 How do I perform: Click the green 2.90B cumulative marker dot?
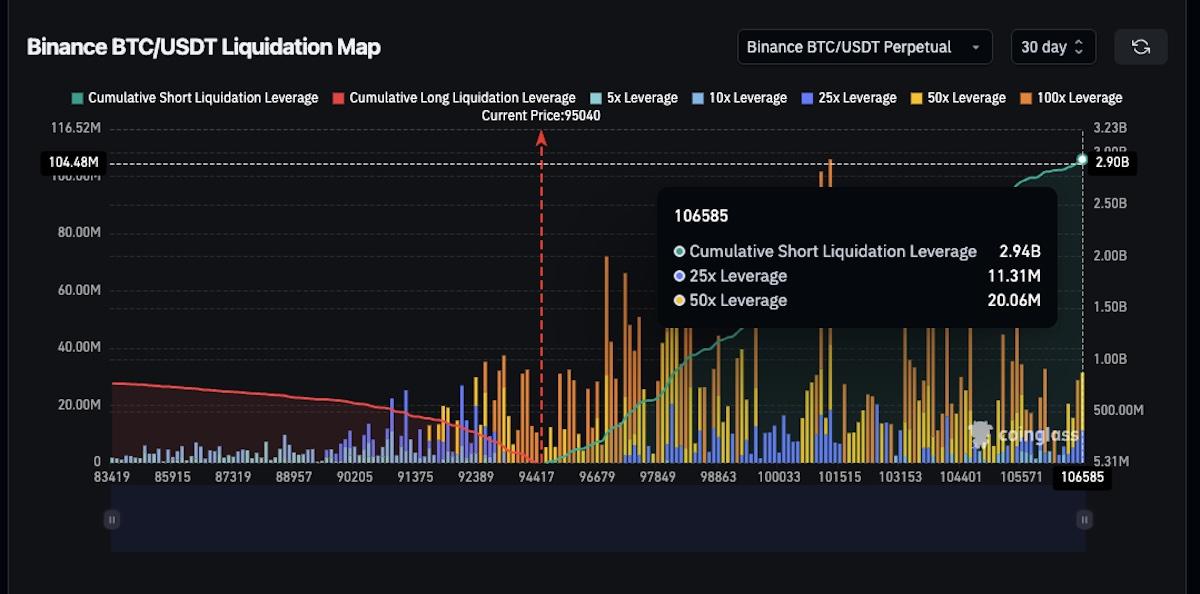(x=1082, y=158)
